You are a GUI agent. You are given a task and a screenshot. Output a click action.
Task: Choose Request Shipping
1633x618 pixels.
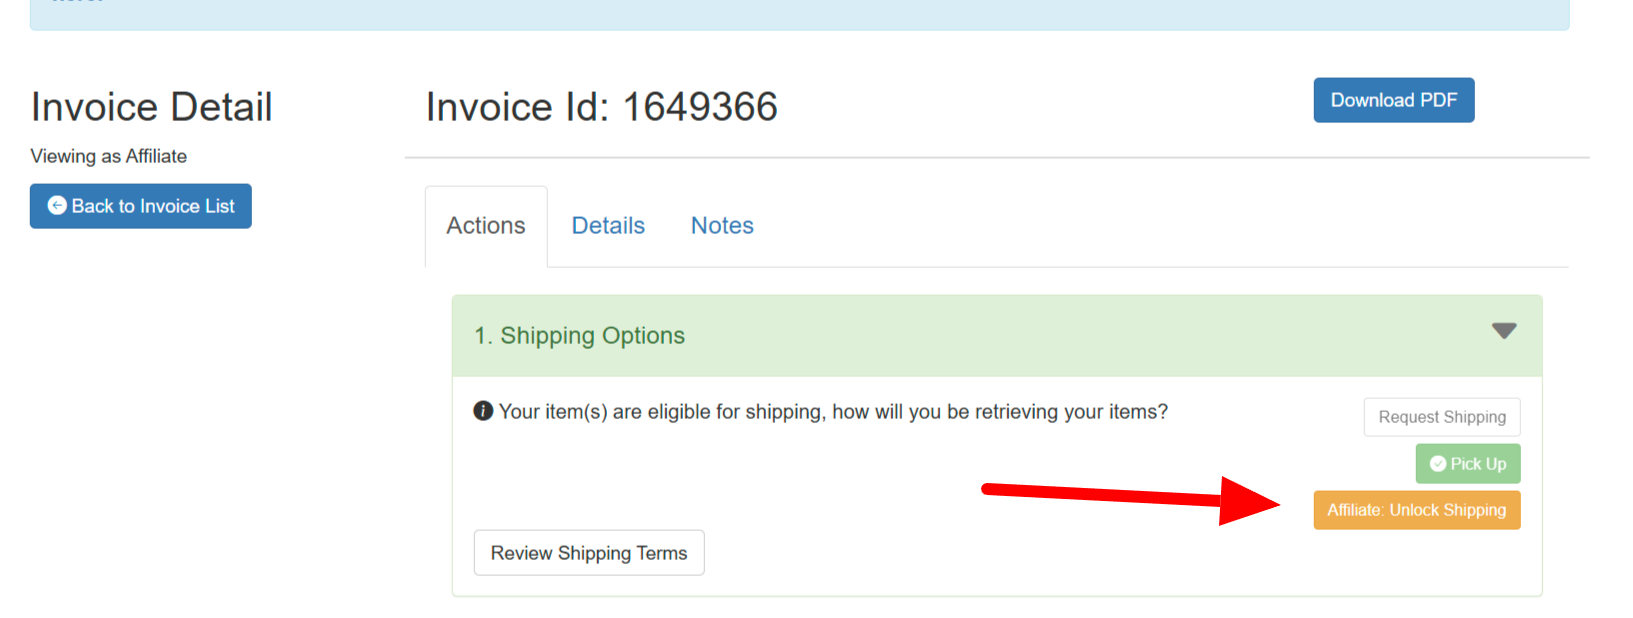point(1441,417)
